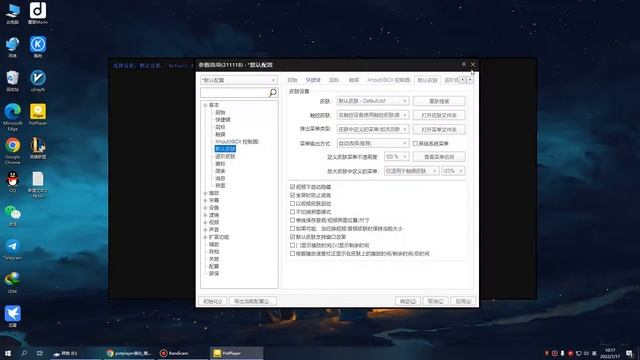Open the WeChat desktop icon

[x=13, y=215]
